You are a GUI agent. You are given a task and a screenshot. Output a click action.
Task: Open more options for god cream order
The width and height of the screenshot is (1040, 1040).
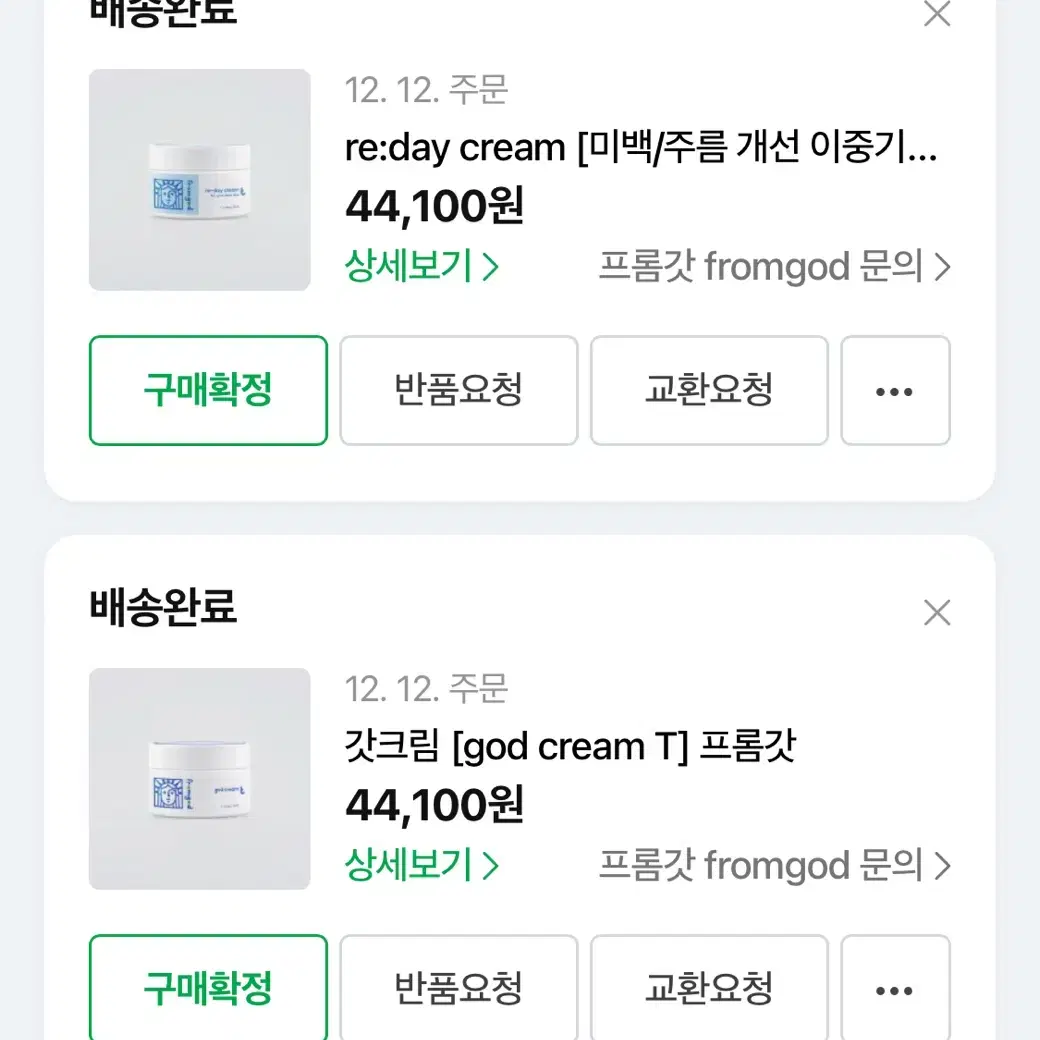point(895,988)
